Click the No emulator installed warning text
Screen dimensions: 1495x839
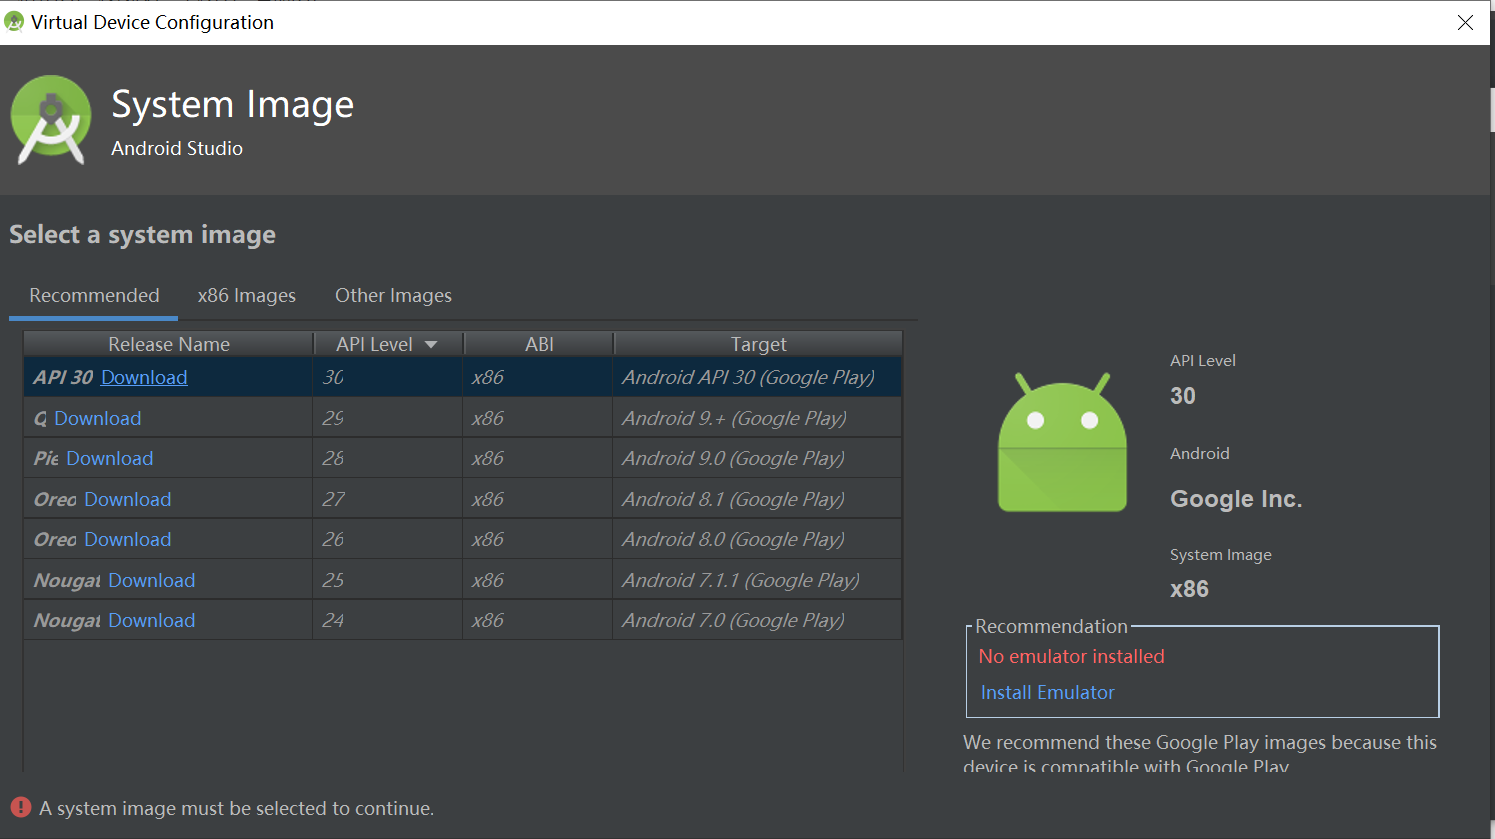coord(1071,656)
